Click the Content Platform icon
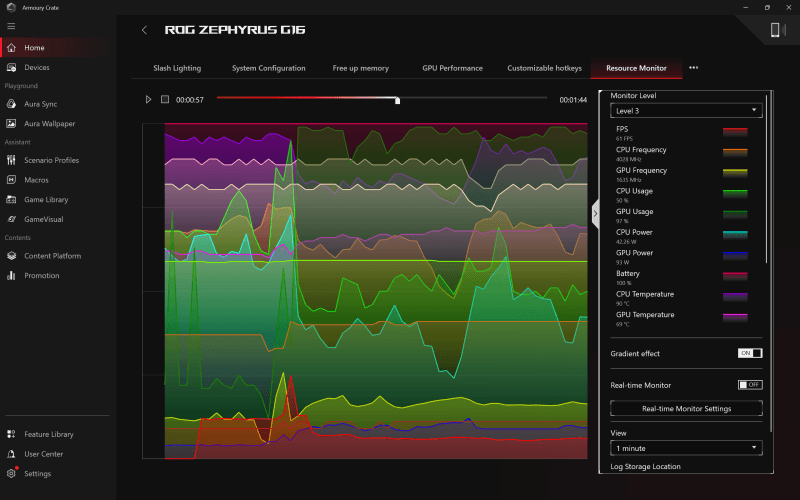Viewport: 800px width, 500px height. [11, 256]
